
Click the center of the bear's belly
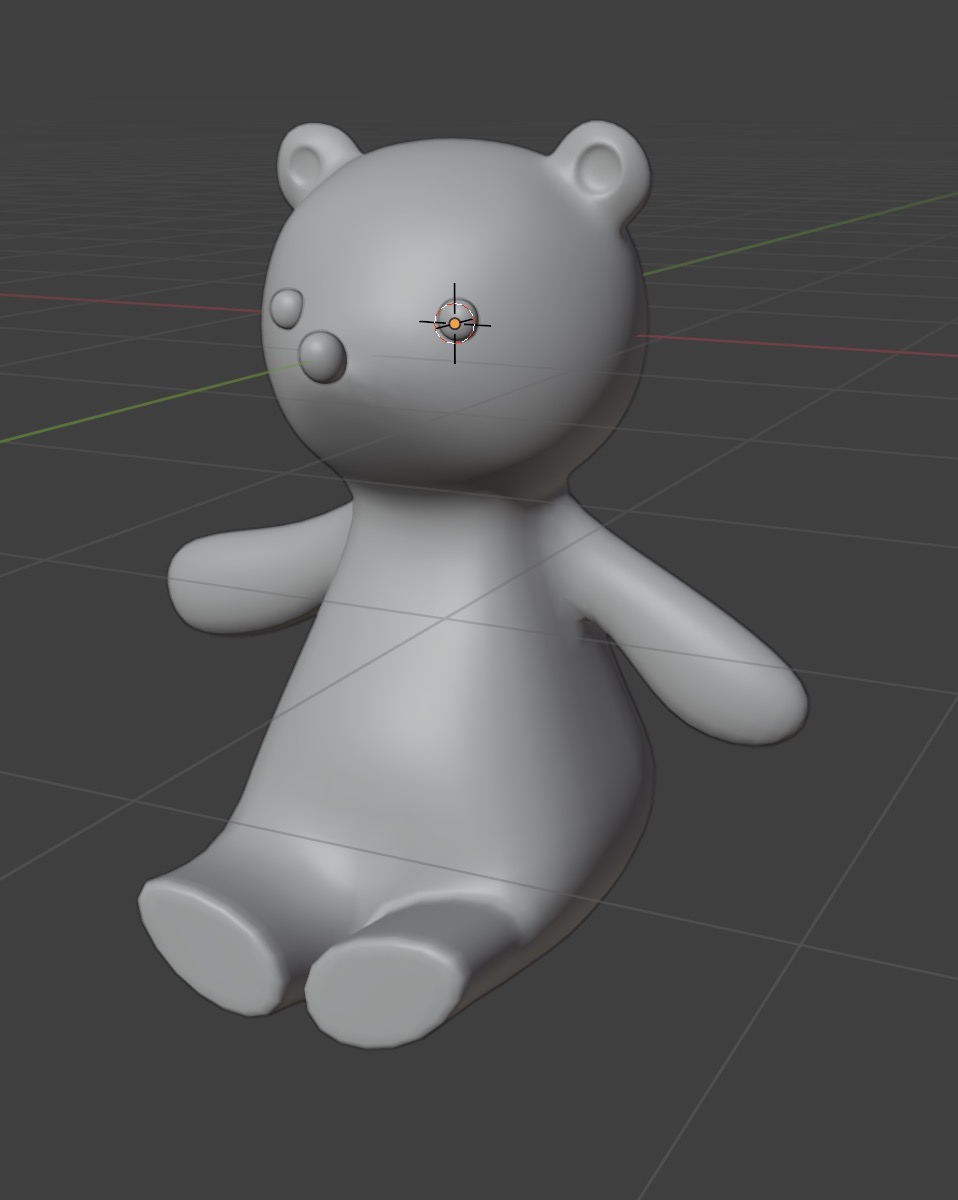[450, 720]
